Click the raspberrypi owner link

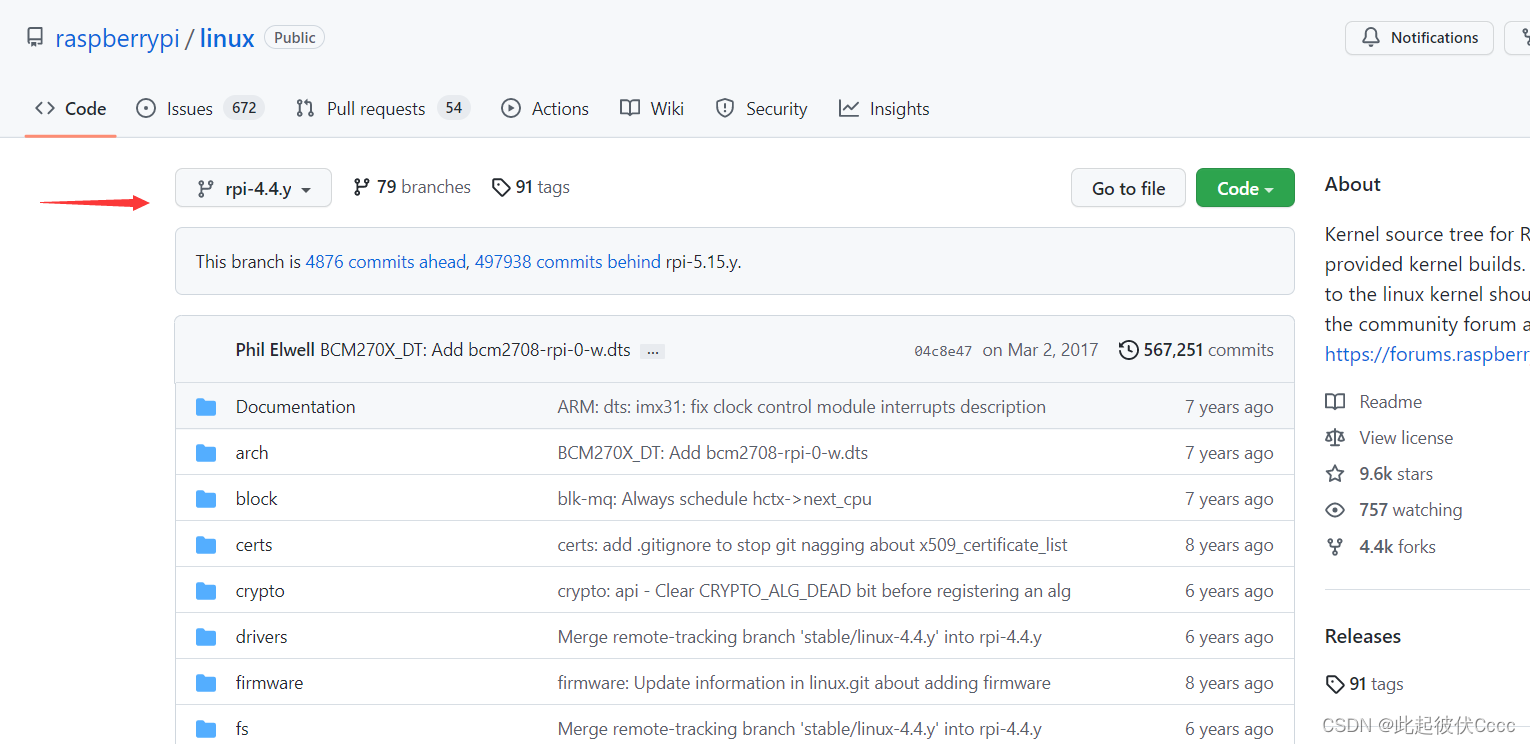tap(117, 38)
